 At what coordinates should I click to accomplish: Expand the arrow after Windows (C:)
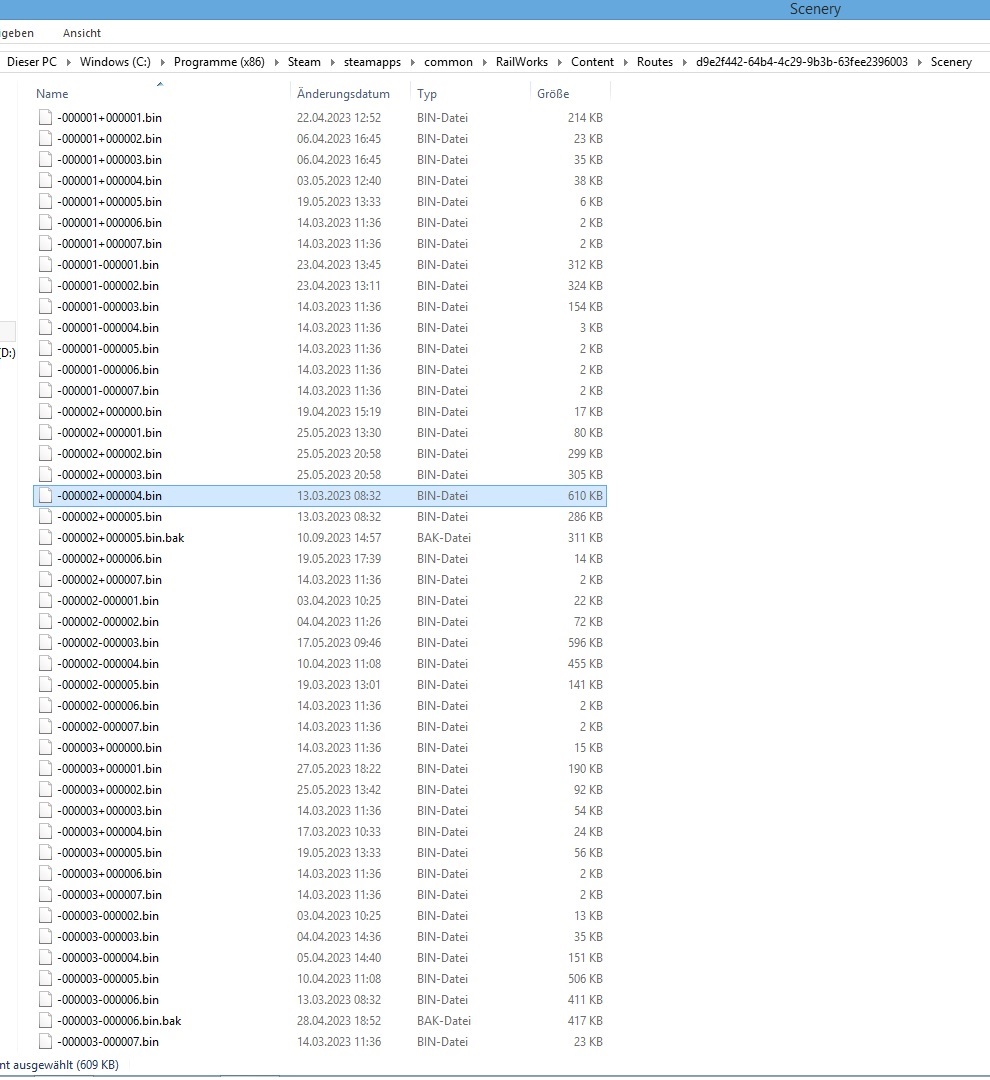tap(162, 62)
